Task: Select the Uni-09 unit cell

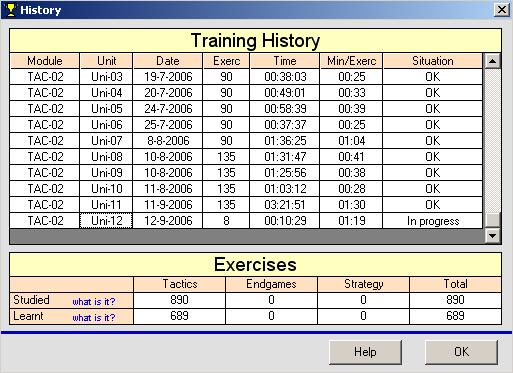Action: 107,173
